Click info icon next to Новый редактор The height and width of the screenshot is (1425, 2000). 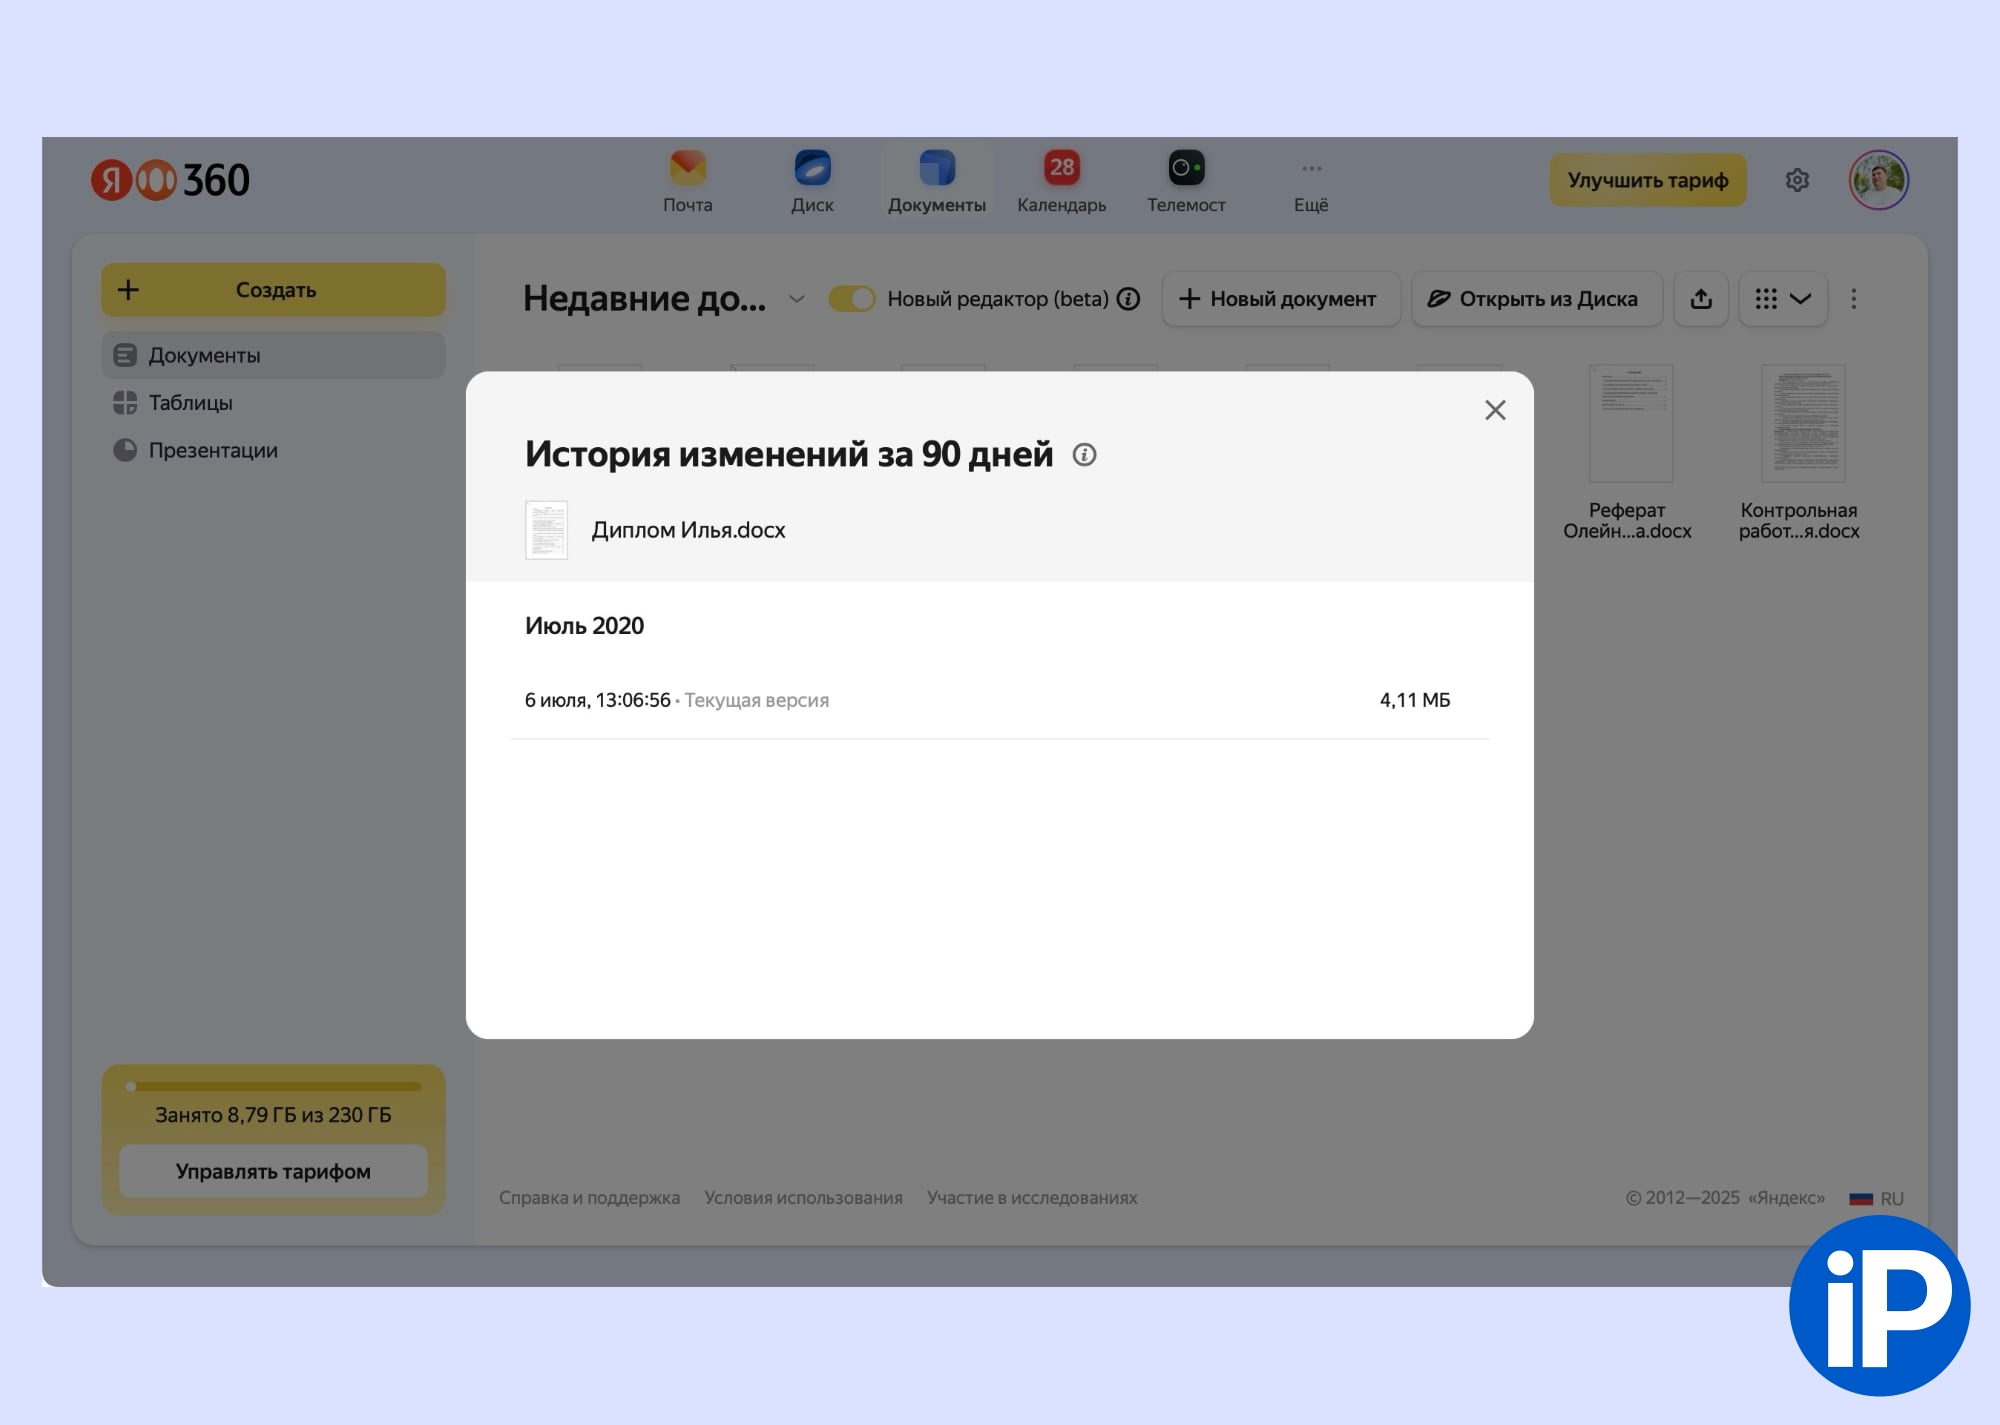point(1129,299)
